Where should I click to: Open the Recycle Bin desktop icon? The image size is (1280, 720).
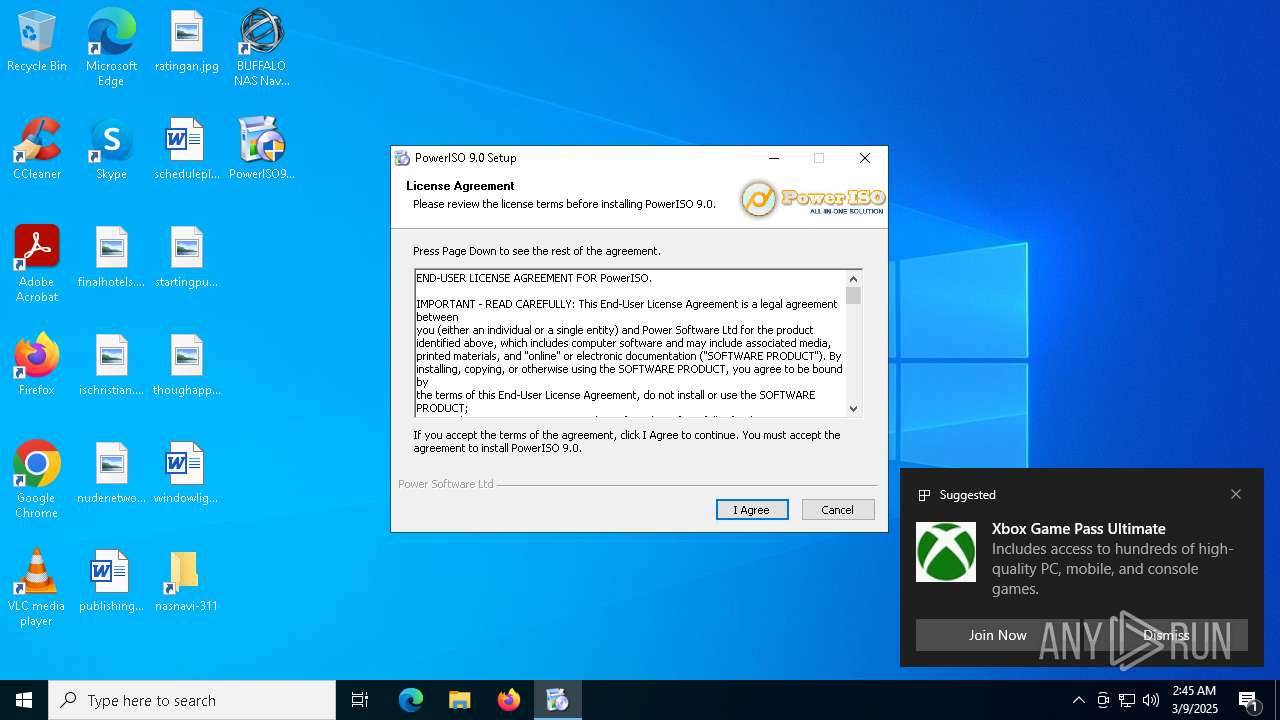click(x=37, y=42)
